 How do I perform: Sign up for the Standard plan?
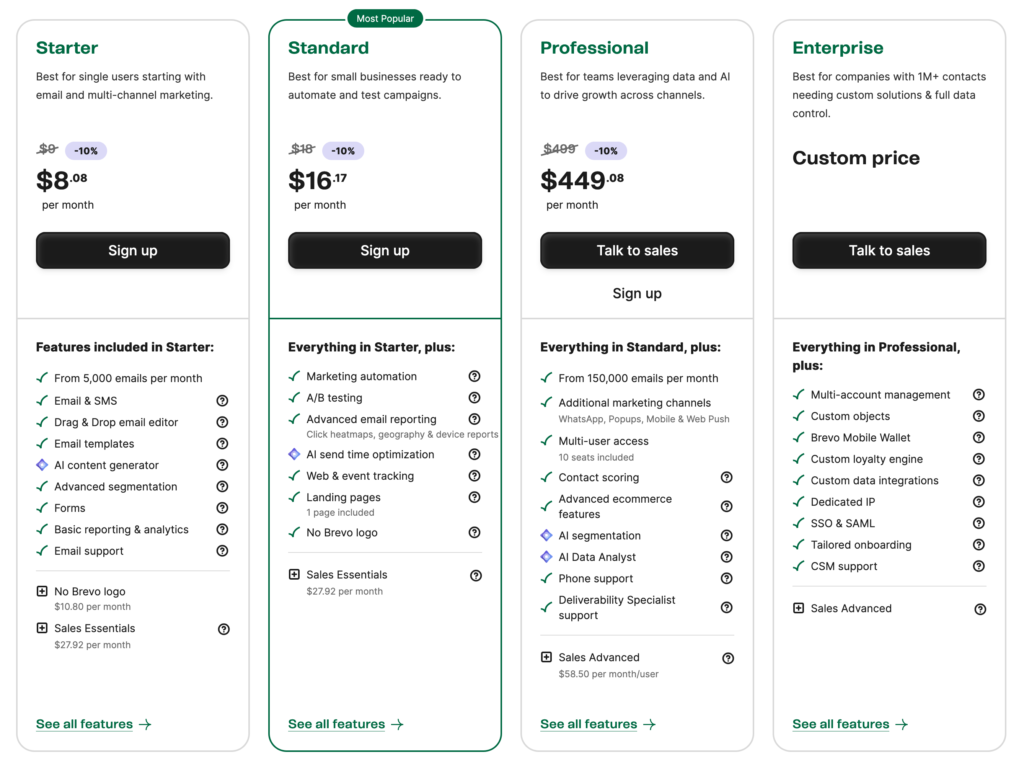(385, 251)
